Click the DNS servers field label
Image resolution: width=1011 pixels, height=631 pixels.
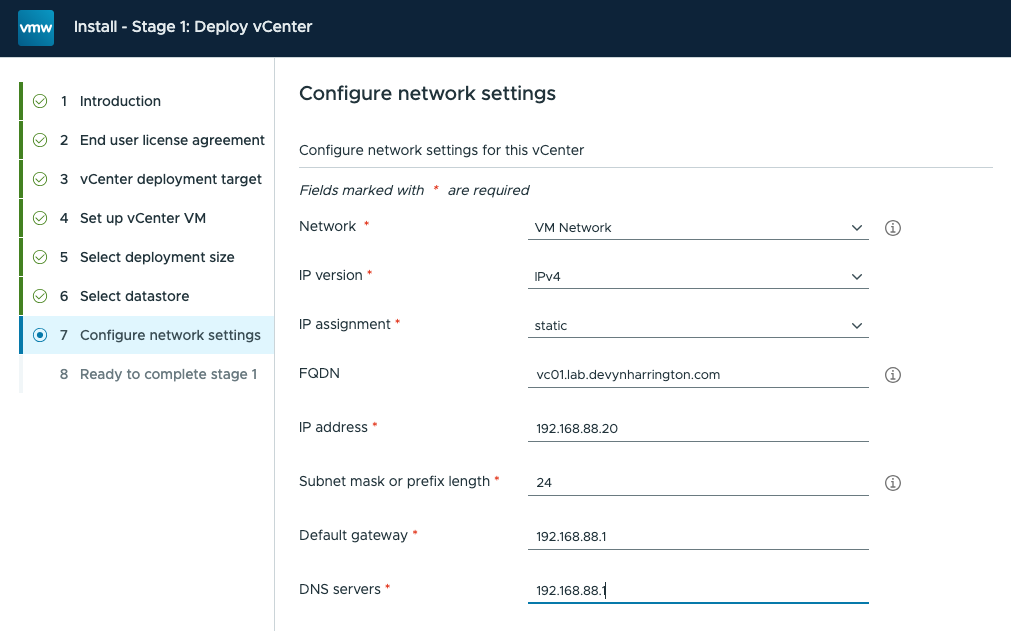click(340, 589)
